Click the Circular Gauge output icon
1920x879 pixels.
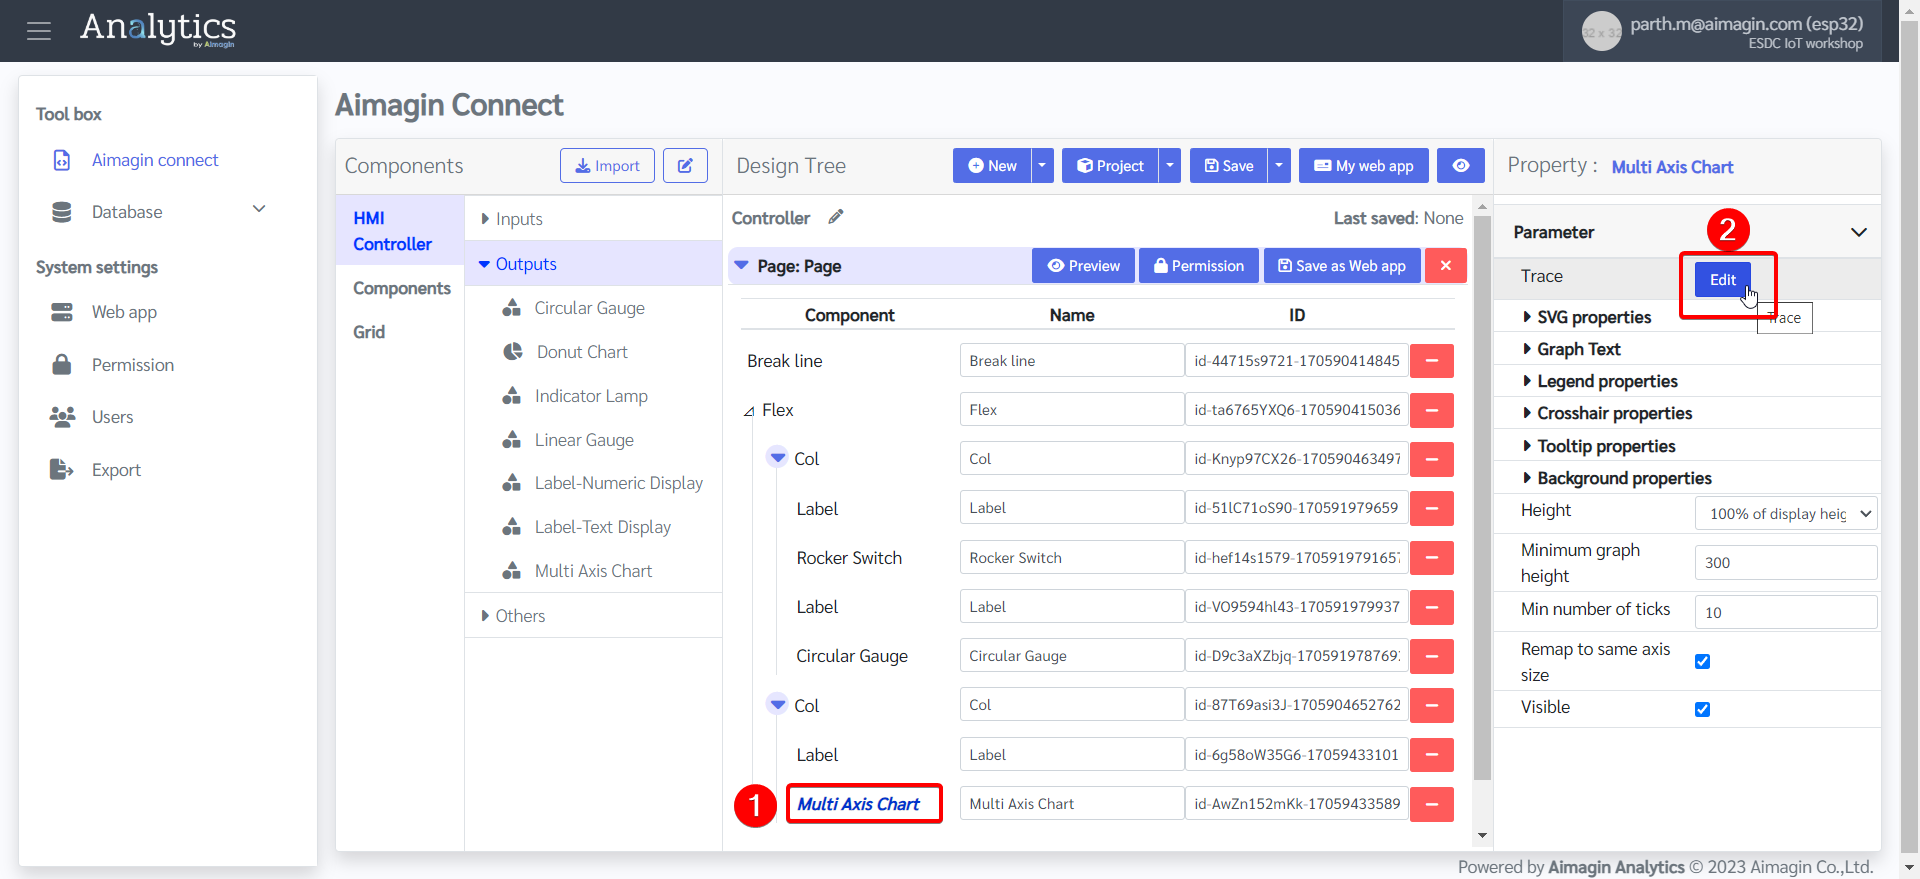tap(512, 308)
